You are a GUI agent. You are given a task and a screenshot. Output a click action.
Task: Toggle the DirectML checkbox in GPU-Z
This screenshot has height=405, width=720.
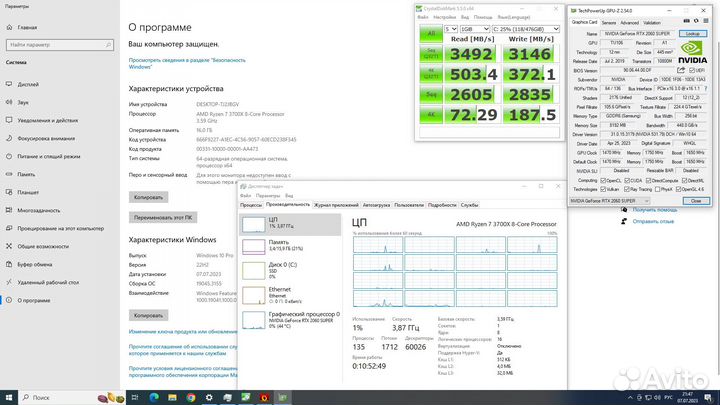685,180
